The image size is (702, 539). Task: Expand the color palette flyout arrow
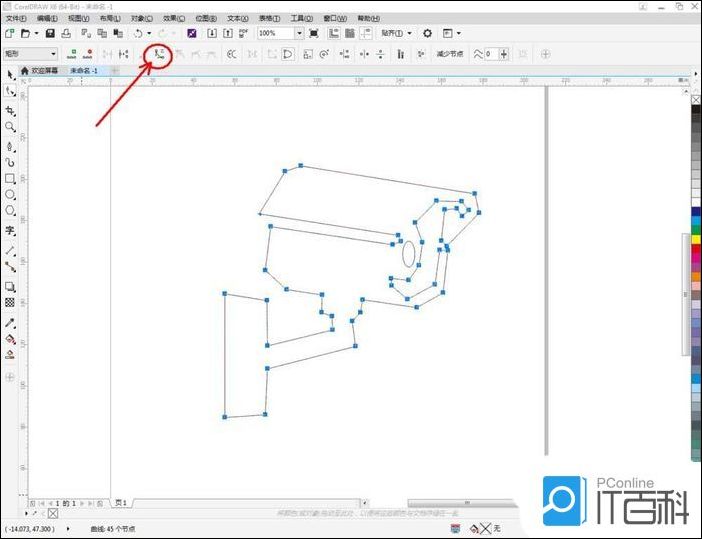tap(695, 74)
